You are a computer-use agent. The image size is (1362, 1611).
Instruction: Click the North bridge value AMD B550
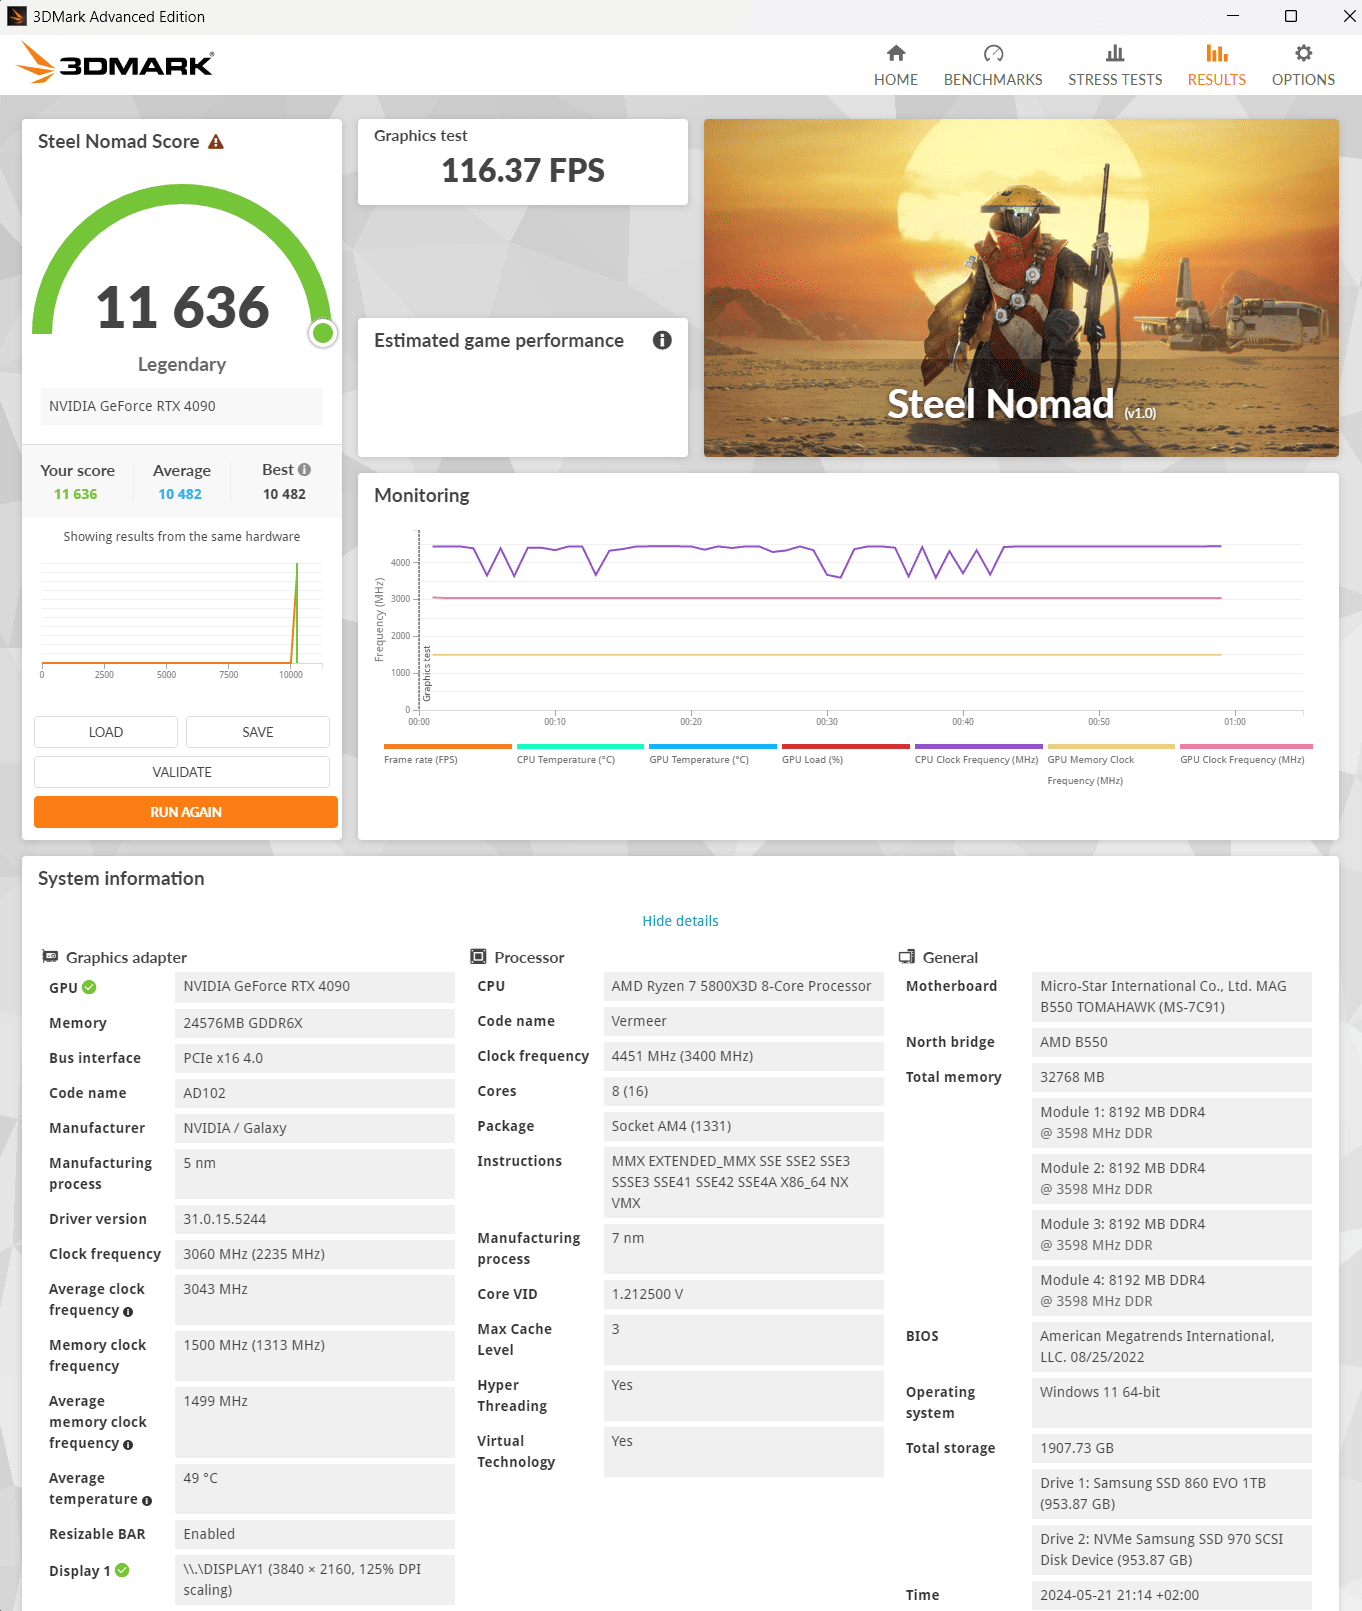(1172, 1042)
